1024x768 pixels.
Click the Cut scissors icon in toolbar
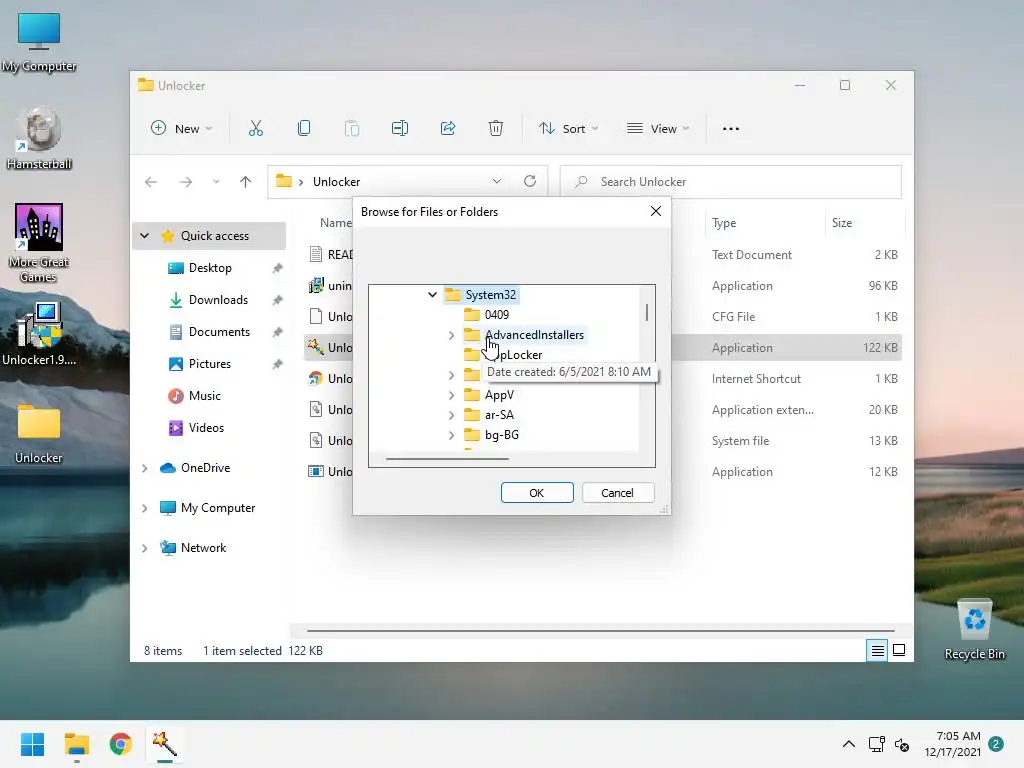click(x=255, y=129)
